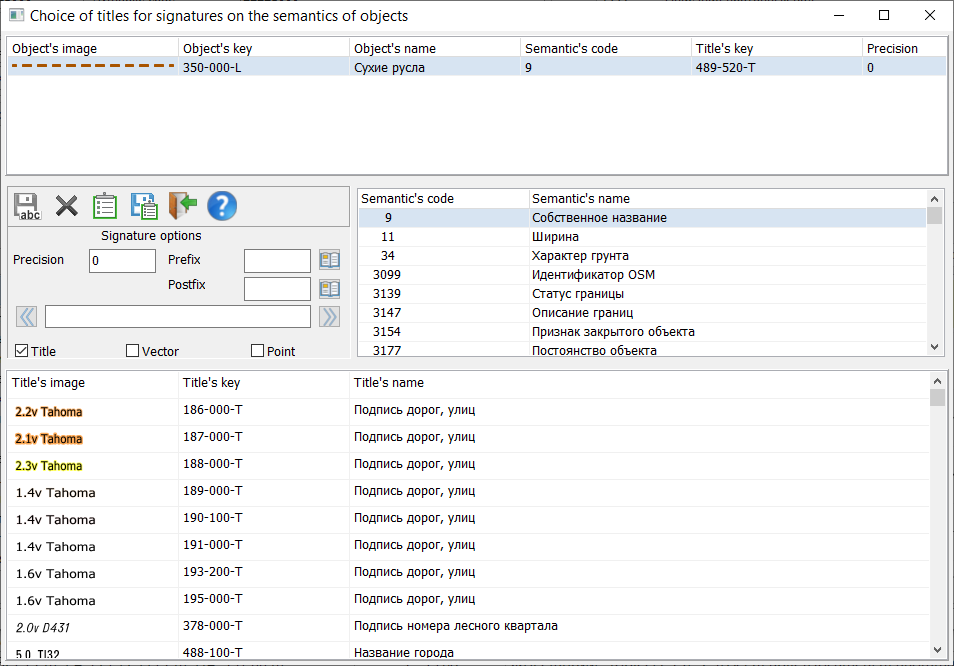Viewport: 954px width, 666px height.
Task: Open the book icon next to Postfix
Action: point(330,289)
